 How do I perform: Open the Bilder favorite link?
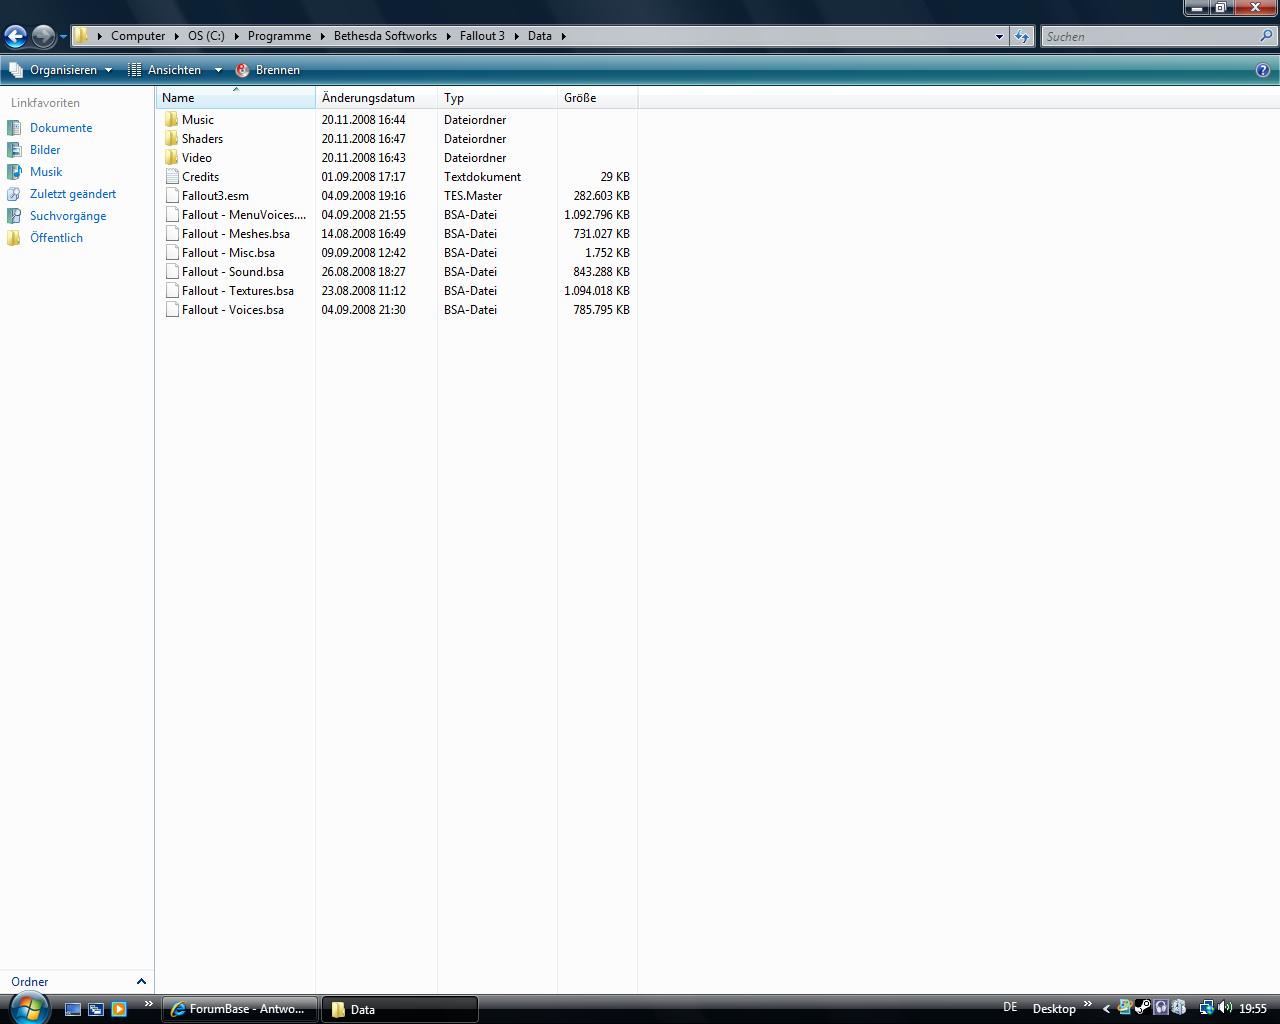[45, 150]
